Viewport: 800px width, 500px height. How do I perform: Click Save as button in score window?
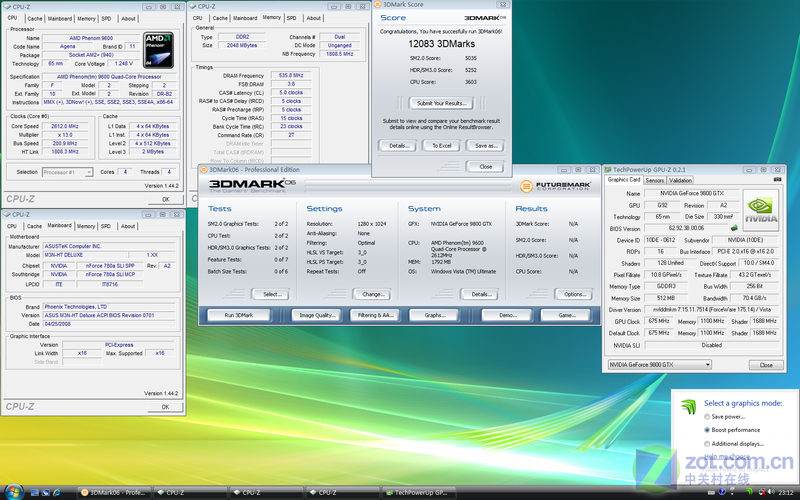[x=485, y=146]
